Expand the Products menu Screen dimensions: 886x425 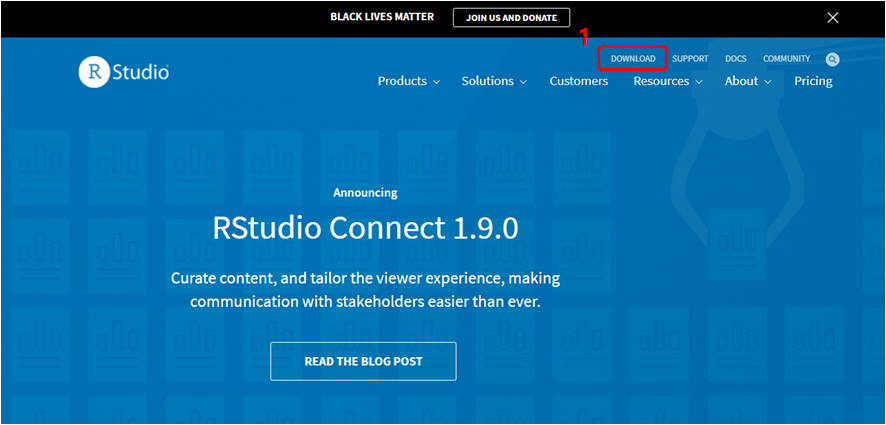point(409,81)
